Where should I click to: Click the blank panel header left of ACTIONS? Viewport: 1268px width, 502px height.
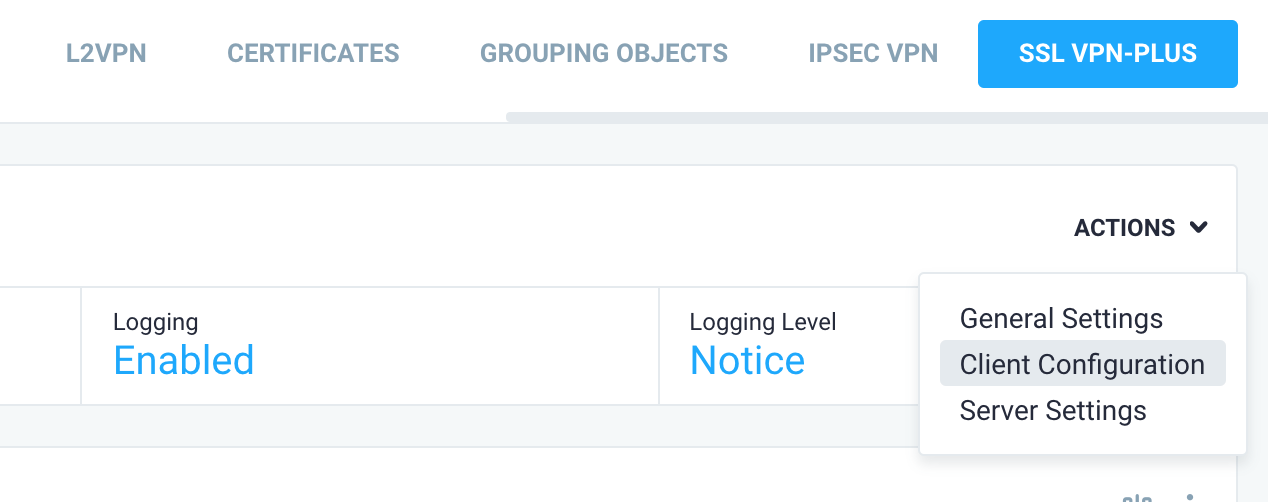[x=500, y=227]
